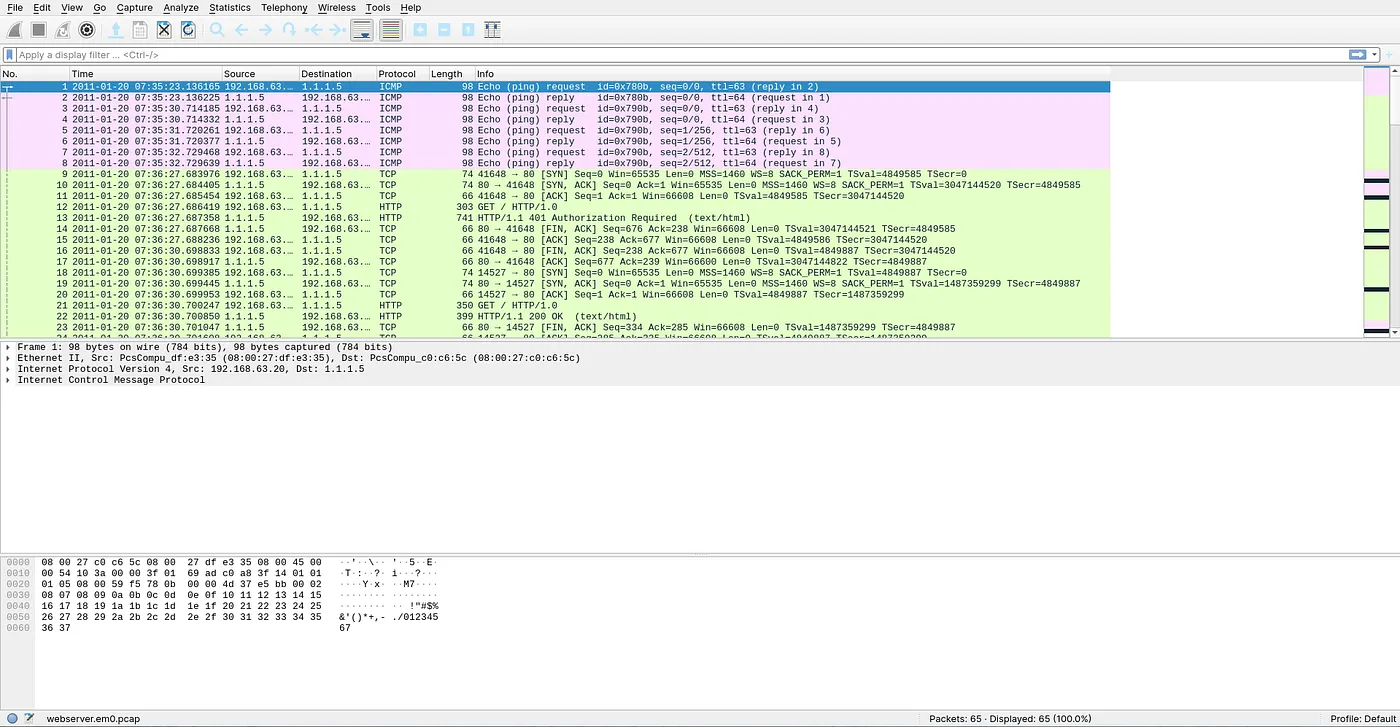
Task: Go to previous packet arrow icon
Action: click(241, 30)
